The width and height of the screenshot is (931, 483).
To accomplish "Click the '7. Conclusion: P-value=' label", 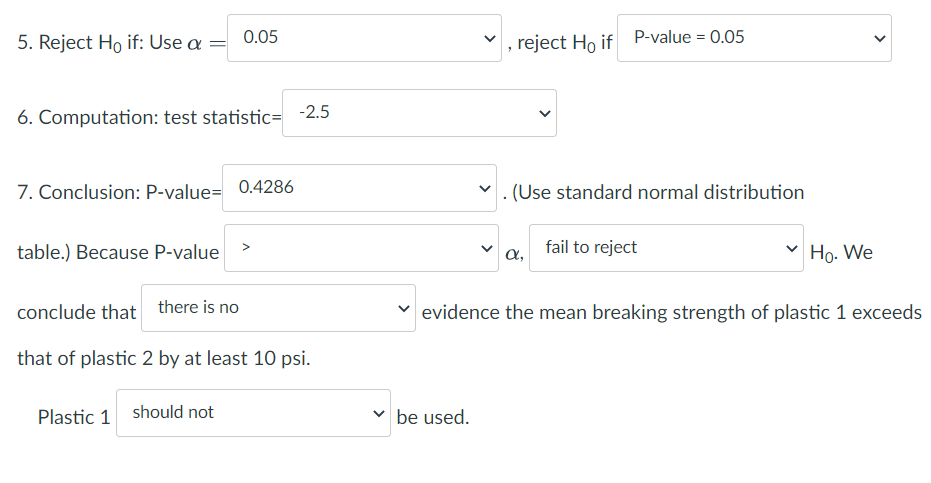I will 118,192.
